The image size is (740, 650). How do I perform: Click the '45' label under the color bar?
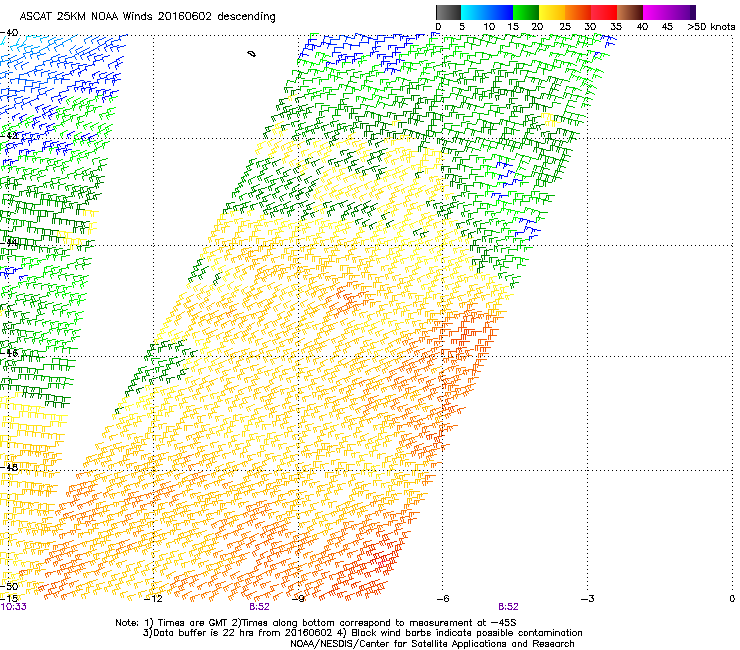pos(667,26)
